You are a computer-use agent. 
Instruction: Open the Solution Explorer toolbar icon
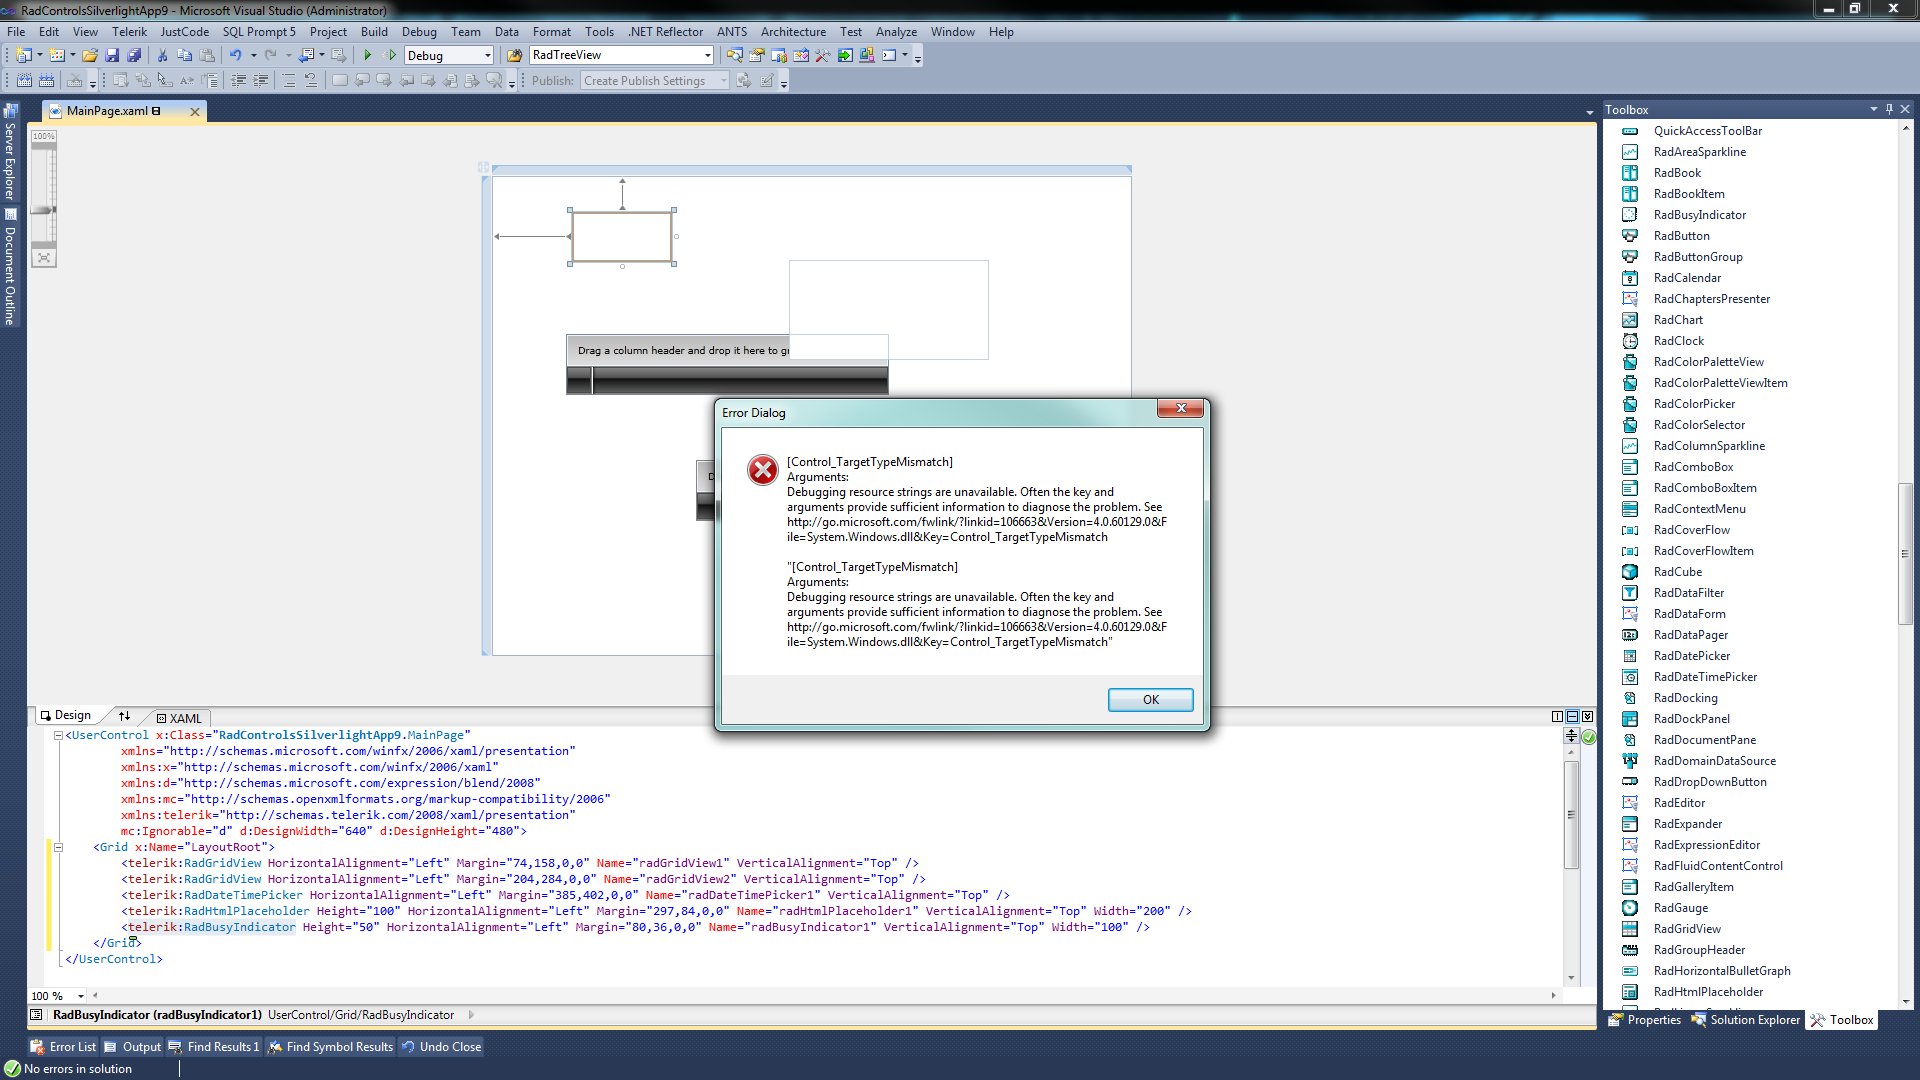(x=735, y=56)
